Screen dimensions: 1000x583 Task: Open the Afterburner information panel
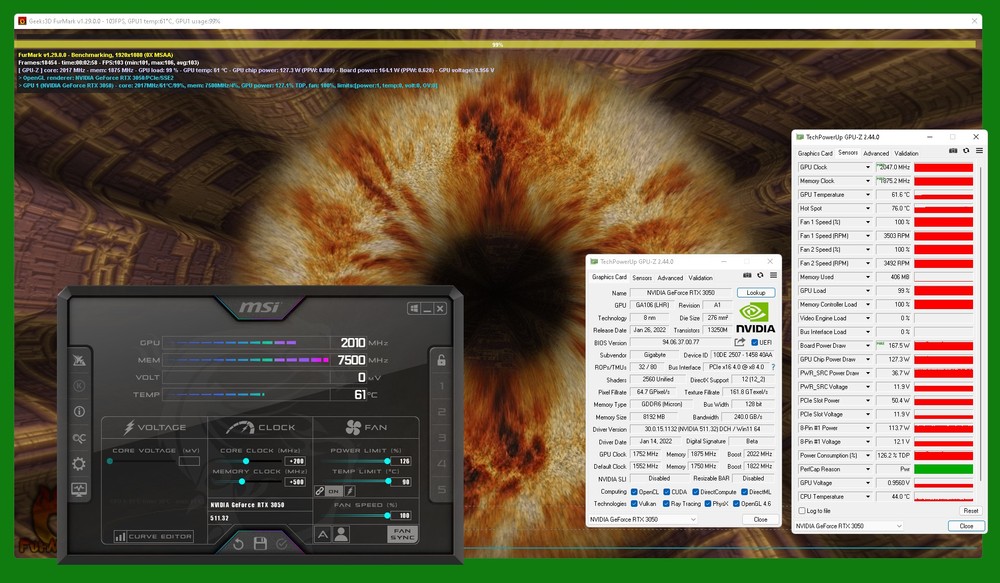coord(79,411)
